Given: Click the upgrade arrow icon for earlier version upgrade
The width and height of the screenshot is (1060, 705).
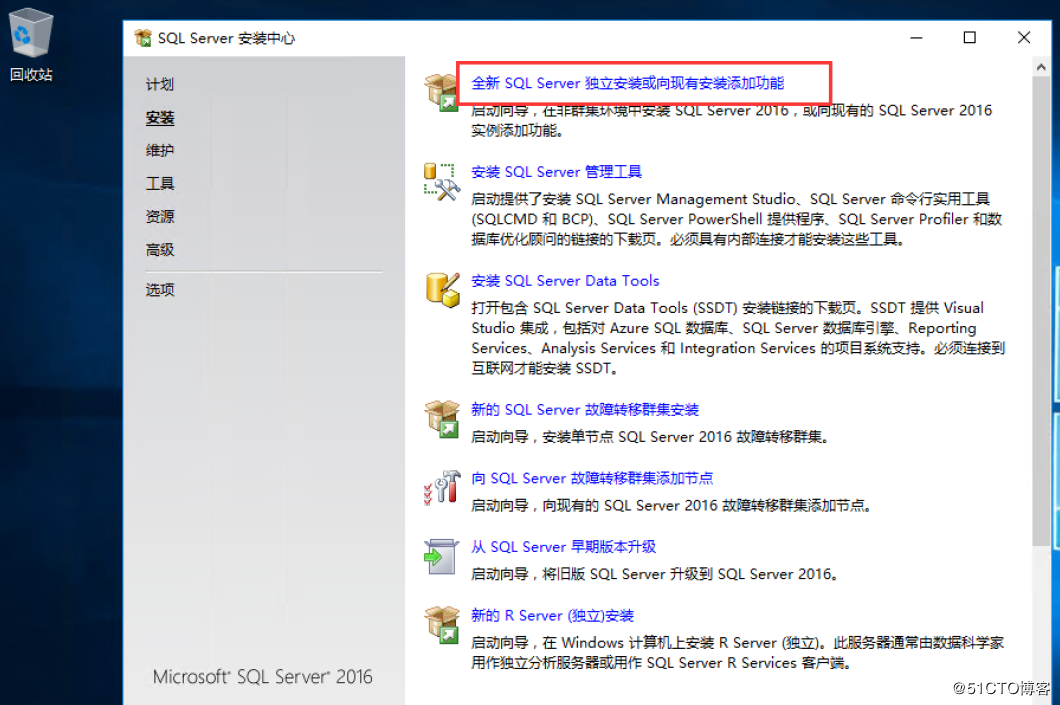Looking at the screenshot, I should [441, 556].
